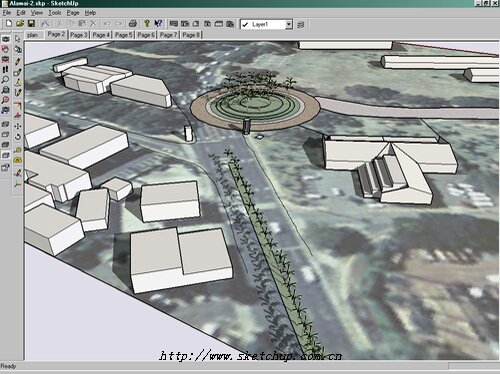500x374 pixels.
Task: Click the Copy icon in the toolbar
Action: [71, 24]
